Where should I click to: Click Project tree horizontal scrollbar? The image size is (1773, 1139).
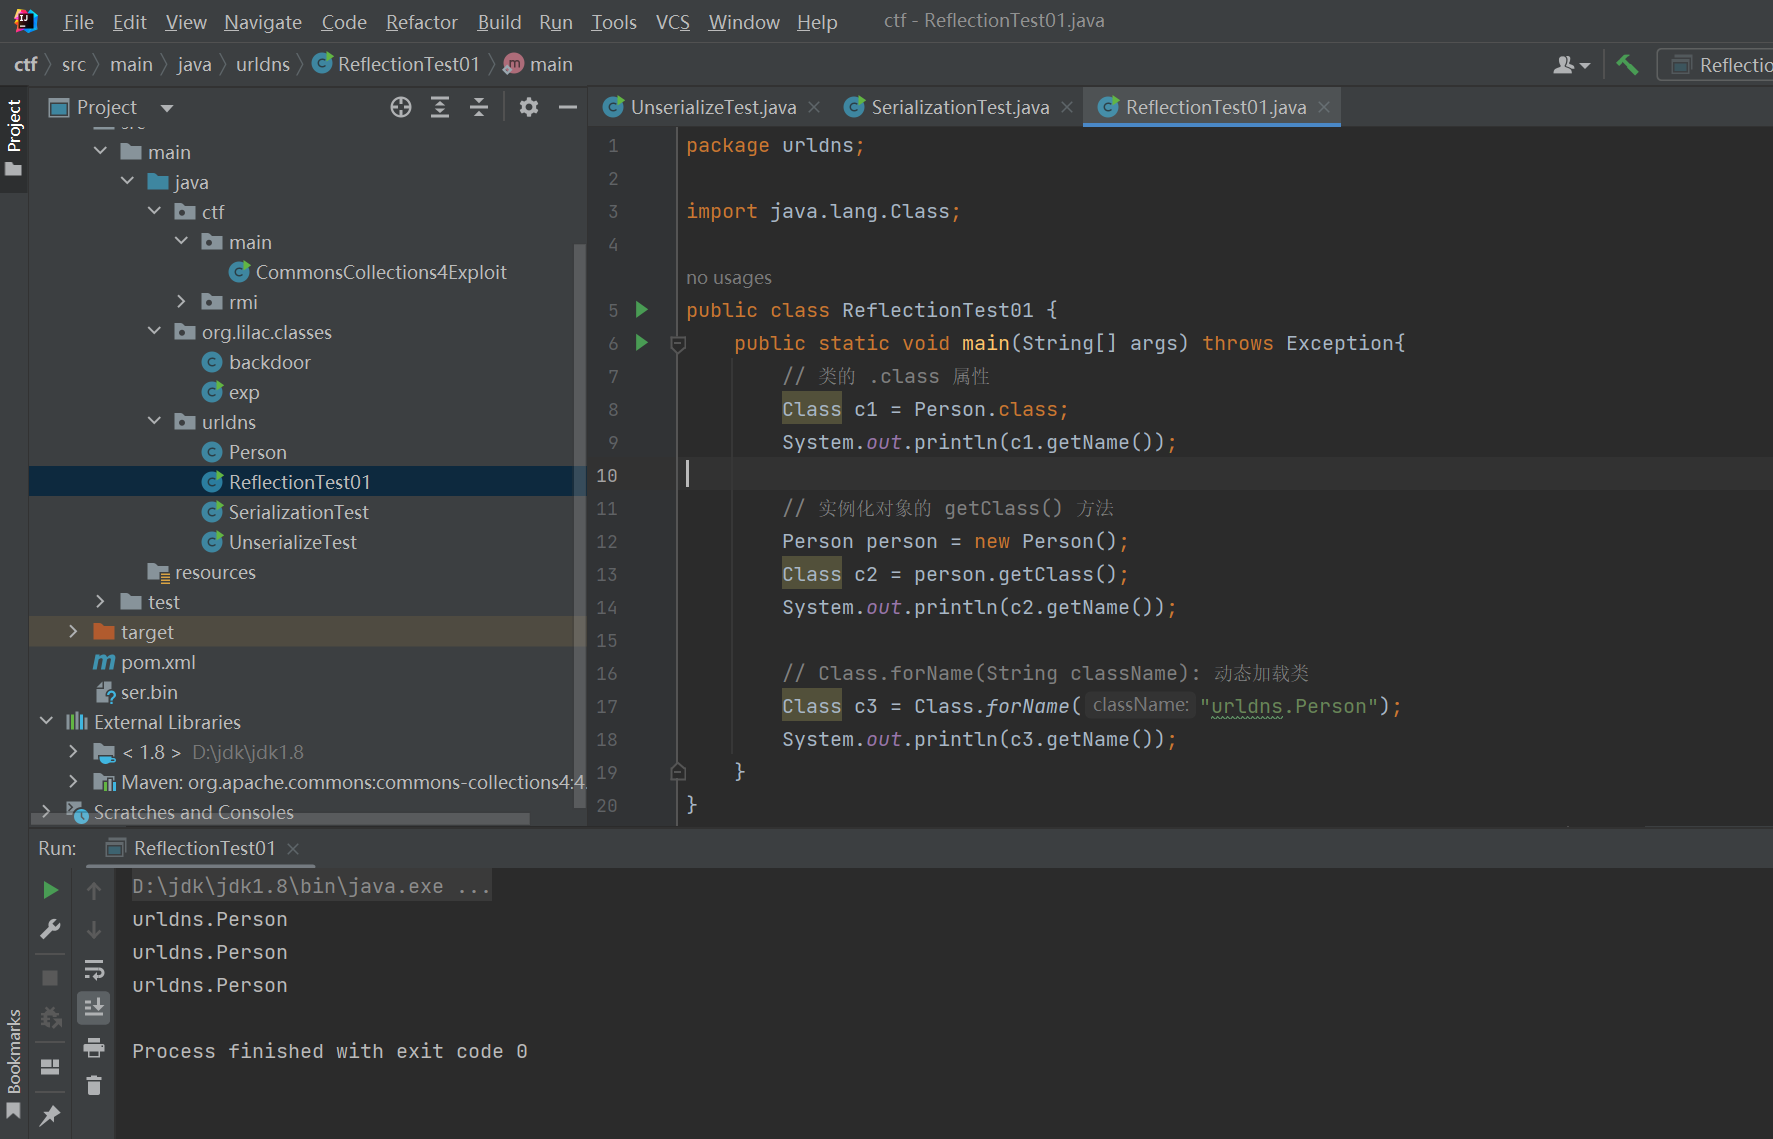pos(281,819)
